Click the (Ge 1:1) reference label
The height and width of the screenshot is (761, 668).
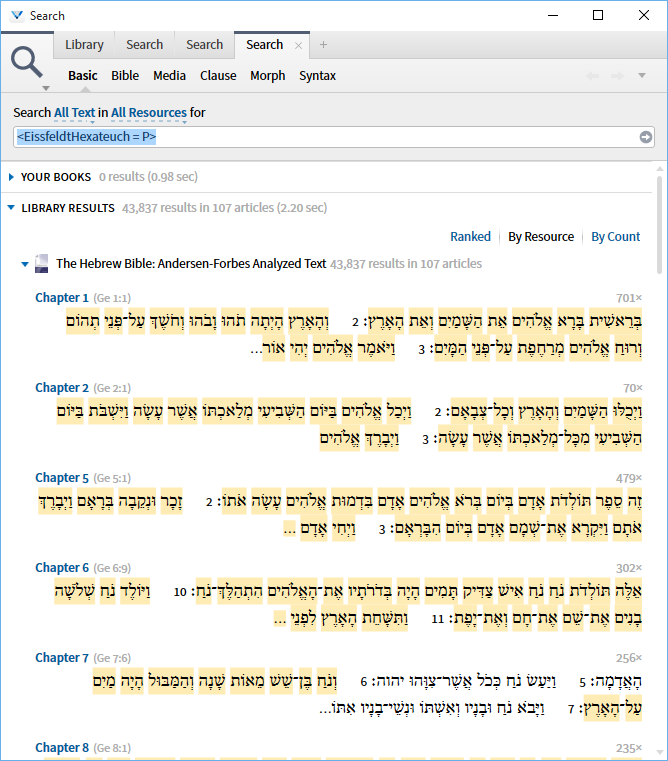point(112,298)
